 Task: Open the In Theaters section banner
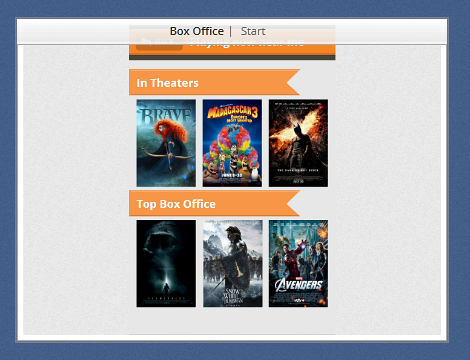pos(214,82)
